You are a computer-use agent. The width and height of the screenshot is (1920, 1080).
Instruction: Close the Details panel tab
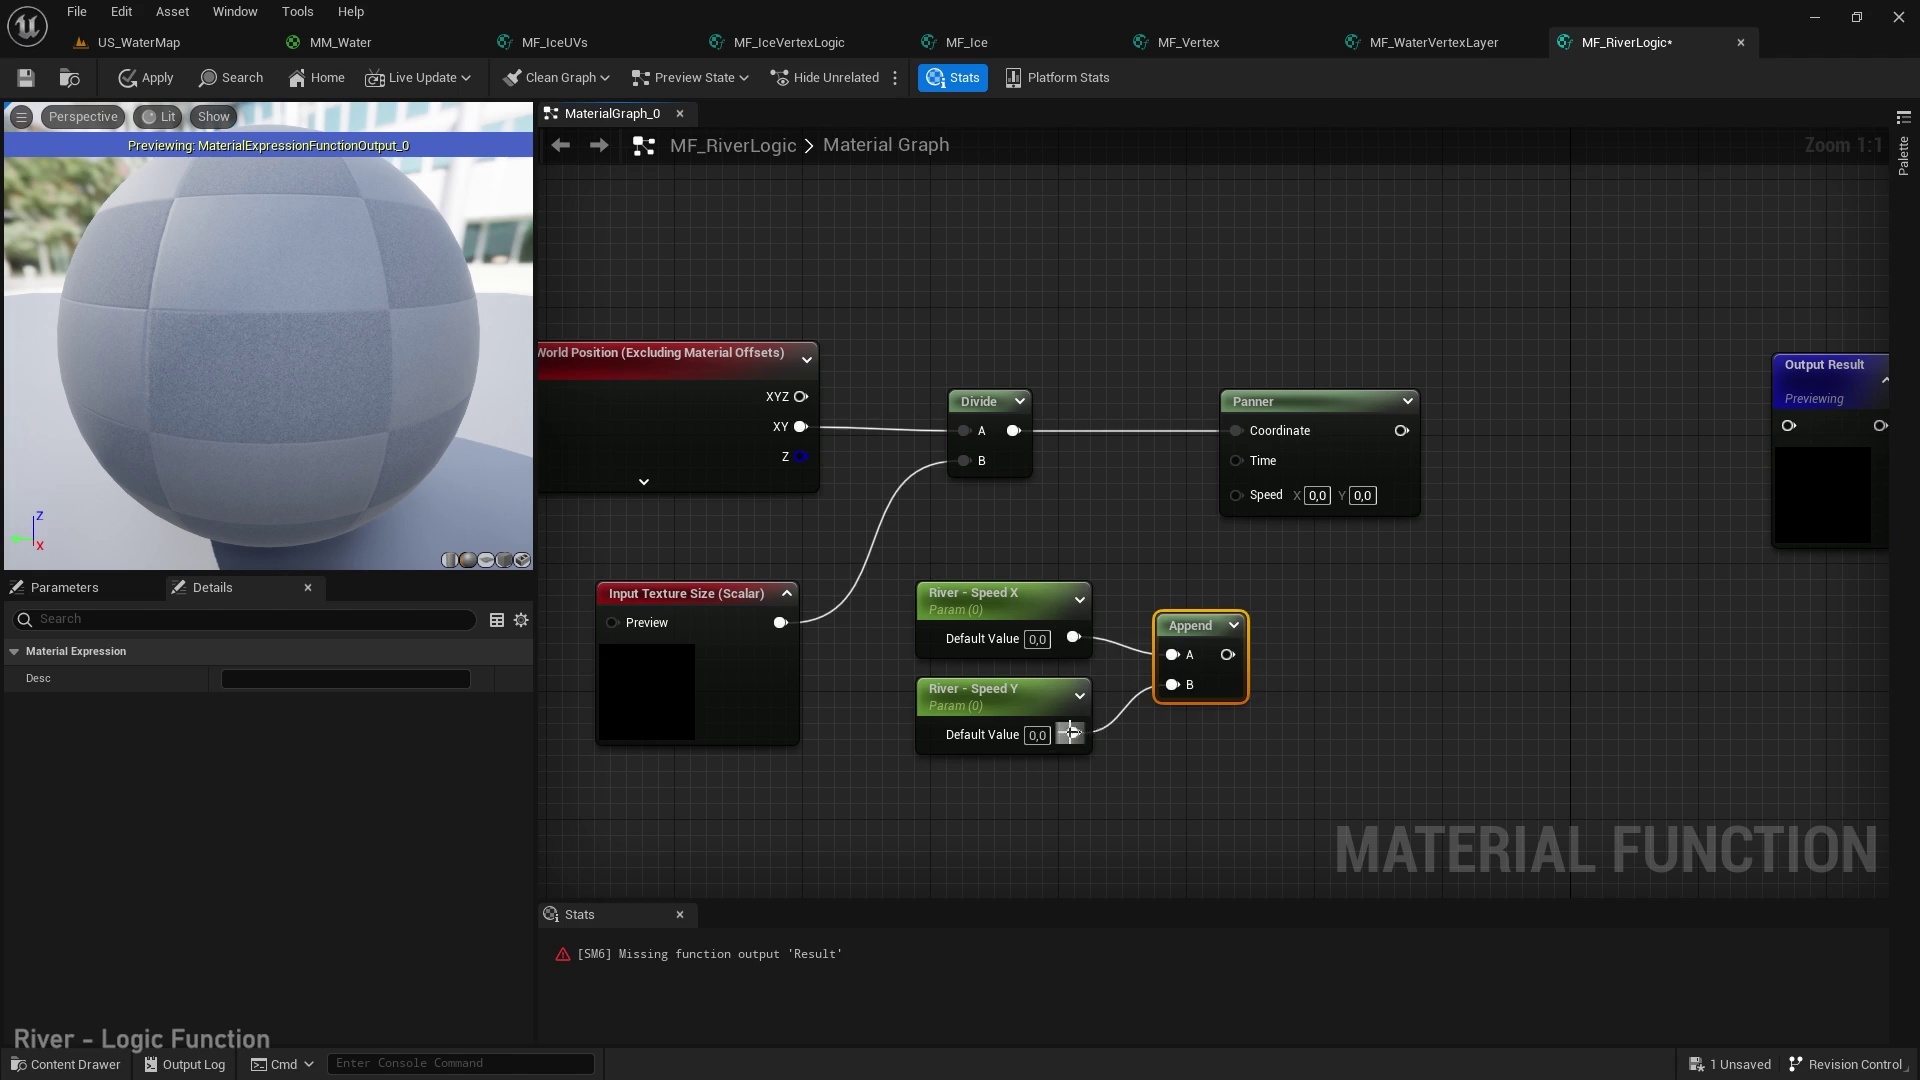(308, 588)
